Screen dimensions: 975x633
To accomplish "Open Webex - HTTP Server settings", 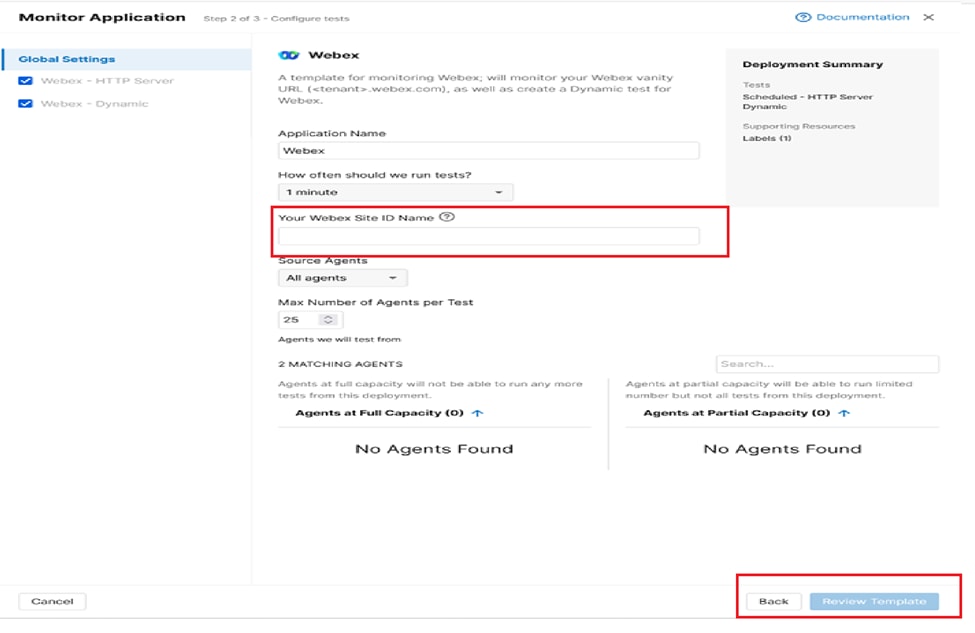I will (107, 81).
